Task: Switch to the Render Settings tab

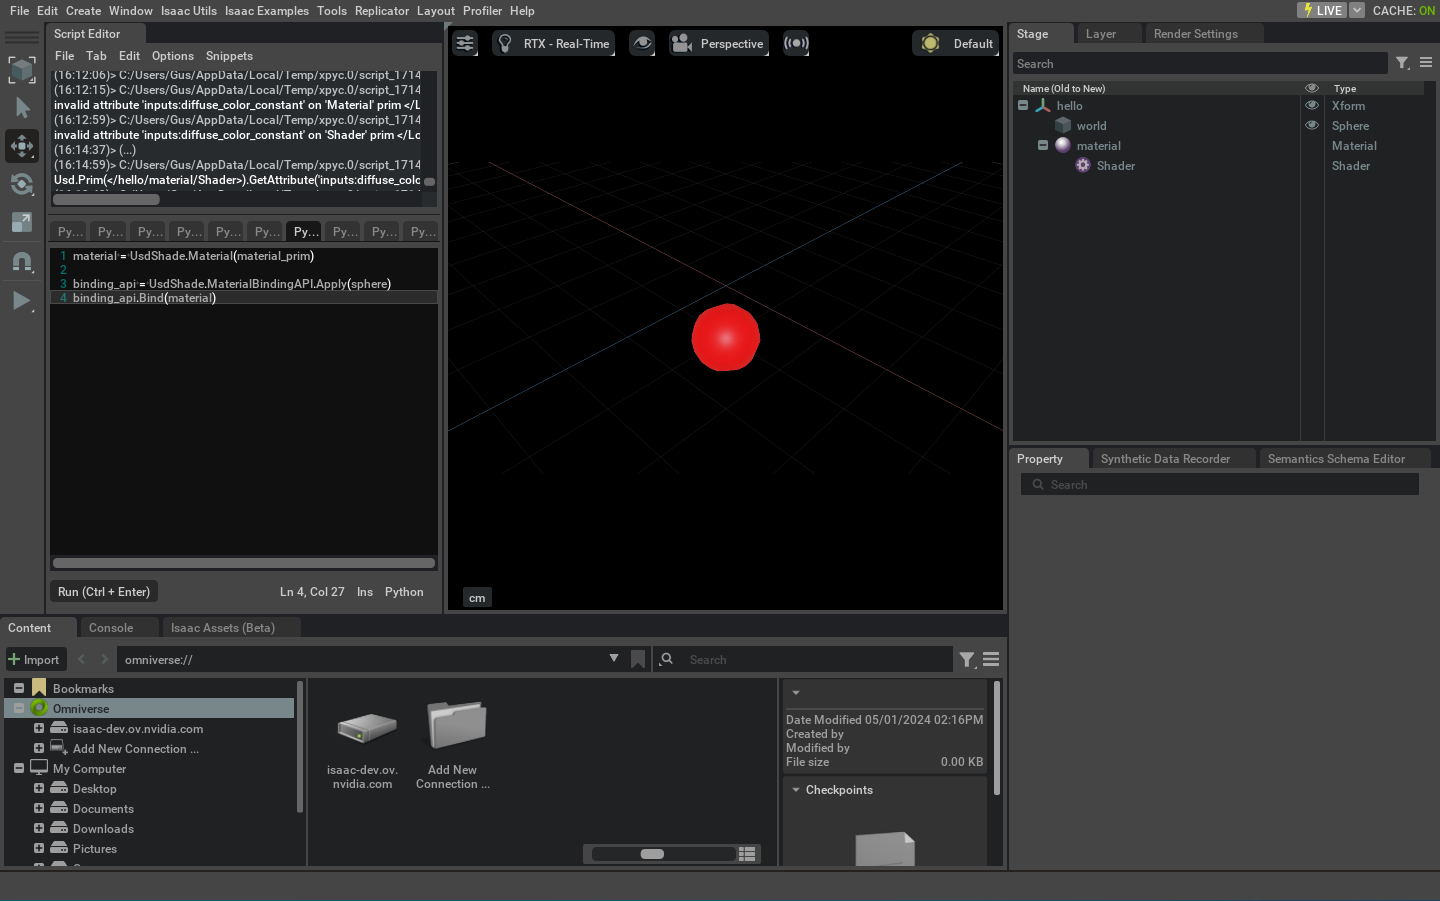Action: [1195, 34]
